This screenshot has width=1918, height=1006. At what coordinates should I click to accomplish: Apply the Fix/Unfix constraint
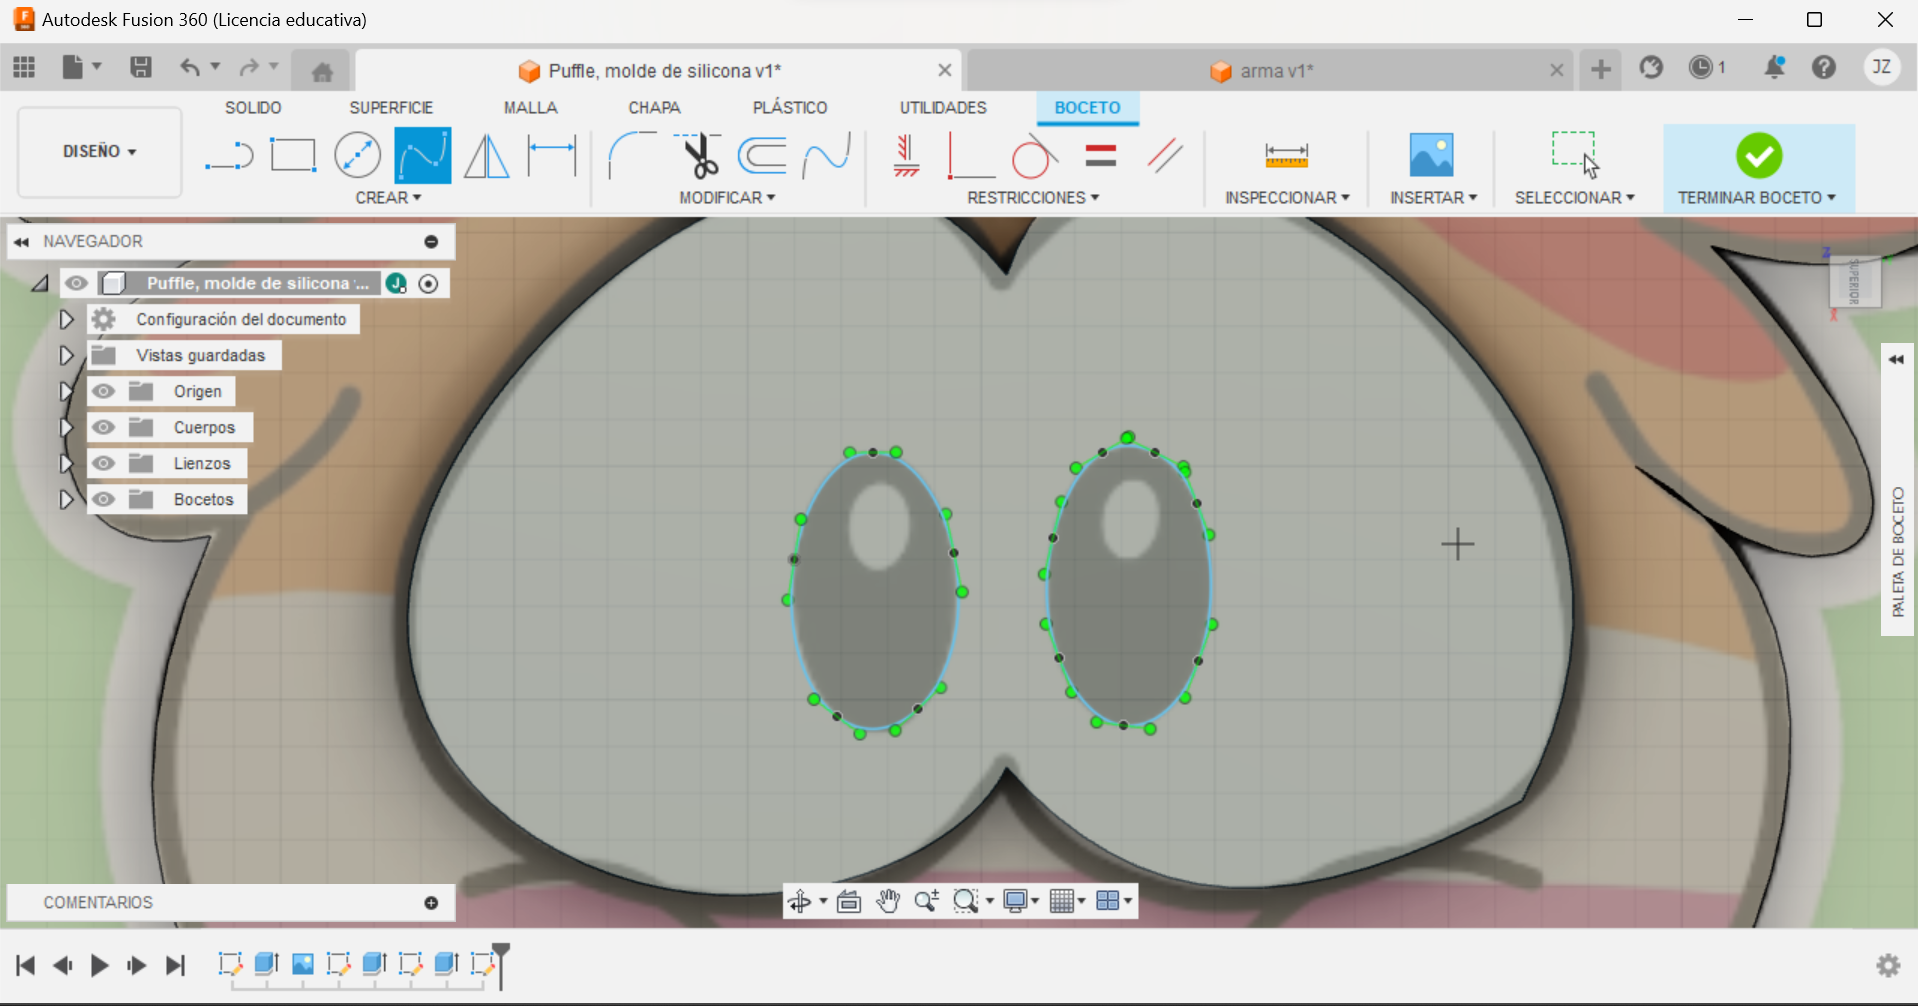pos(906,156)
